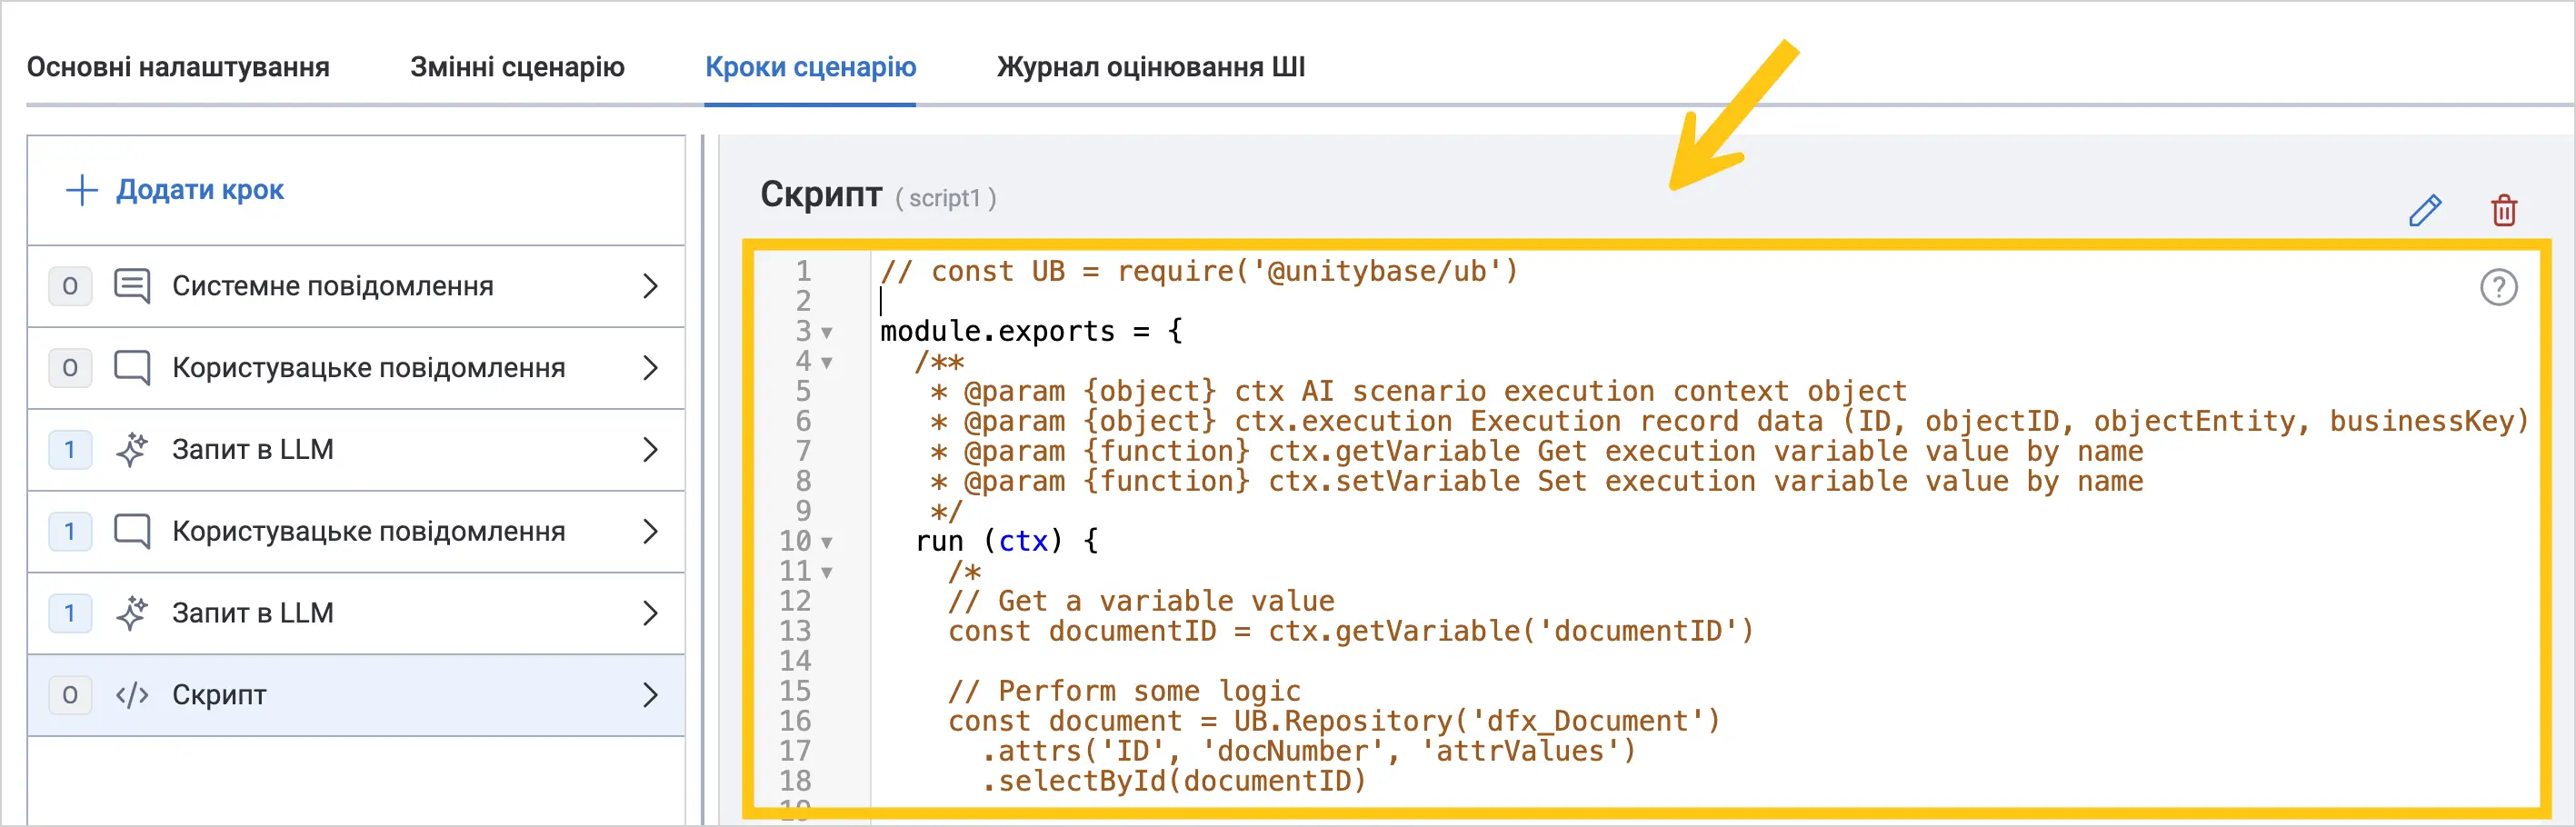Open the Журнал оцінювання ШІ tab
The width and height of the screenshot is (2576, 827).
[1151, 67]
